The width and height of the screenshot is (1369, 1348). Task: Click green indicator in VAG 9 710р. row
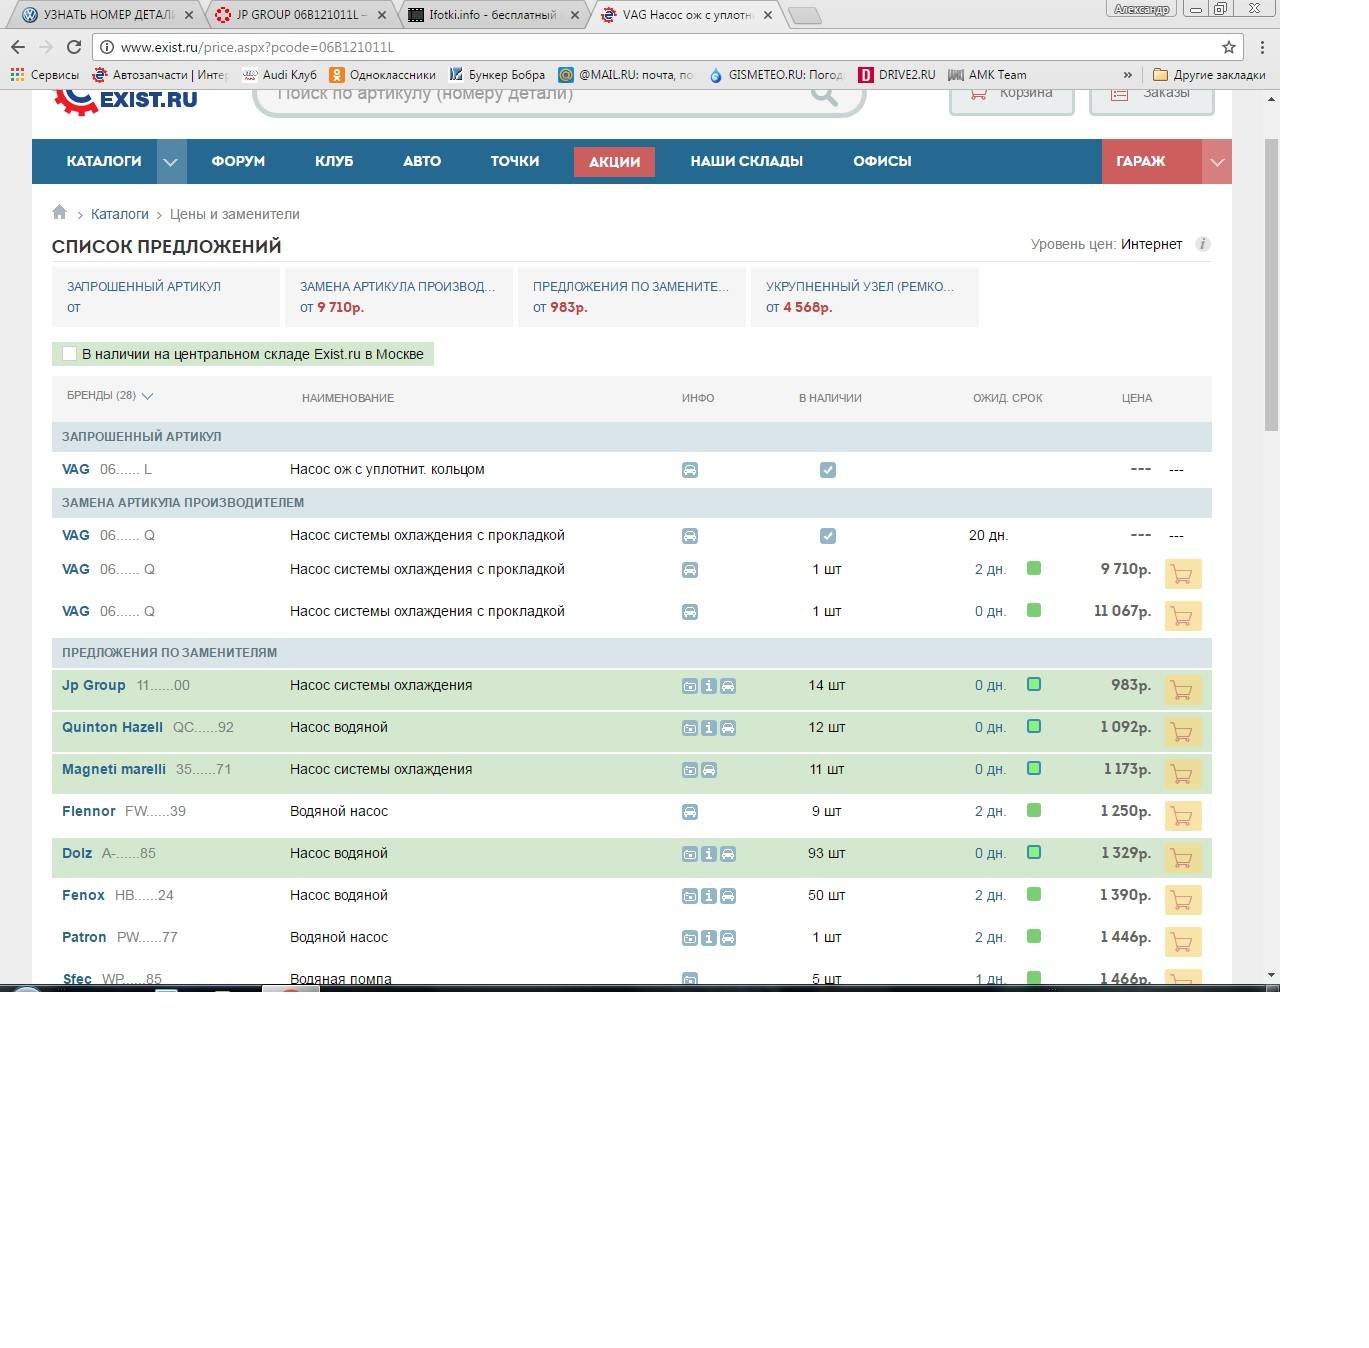pyautogui.click(x=1034, y=568)
